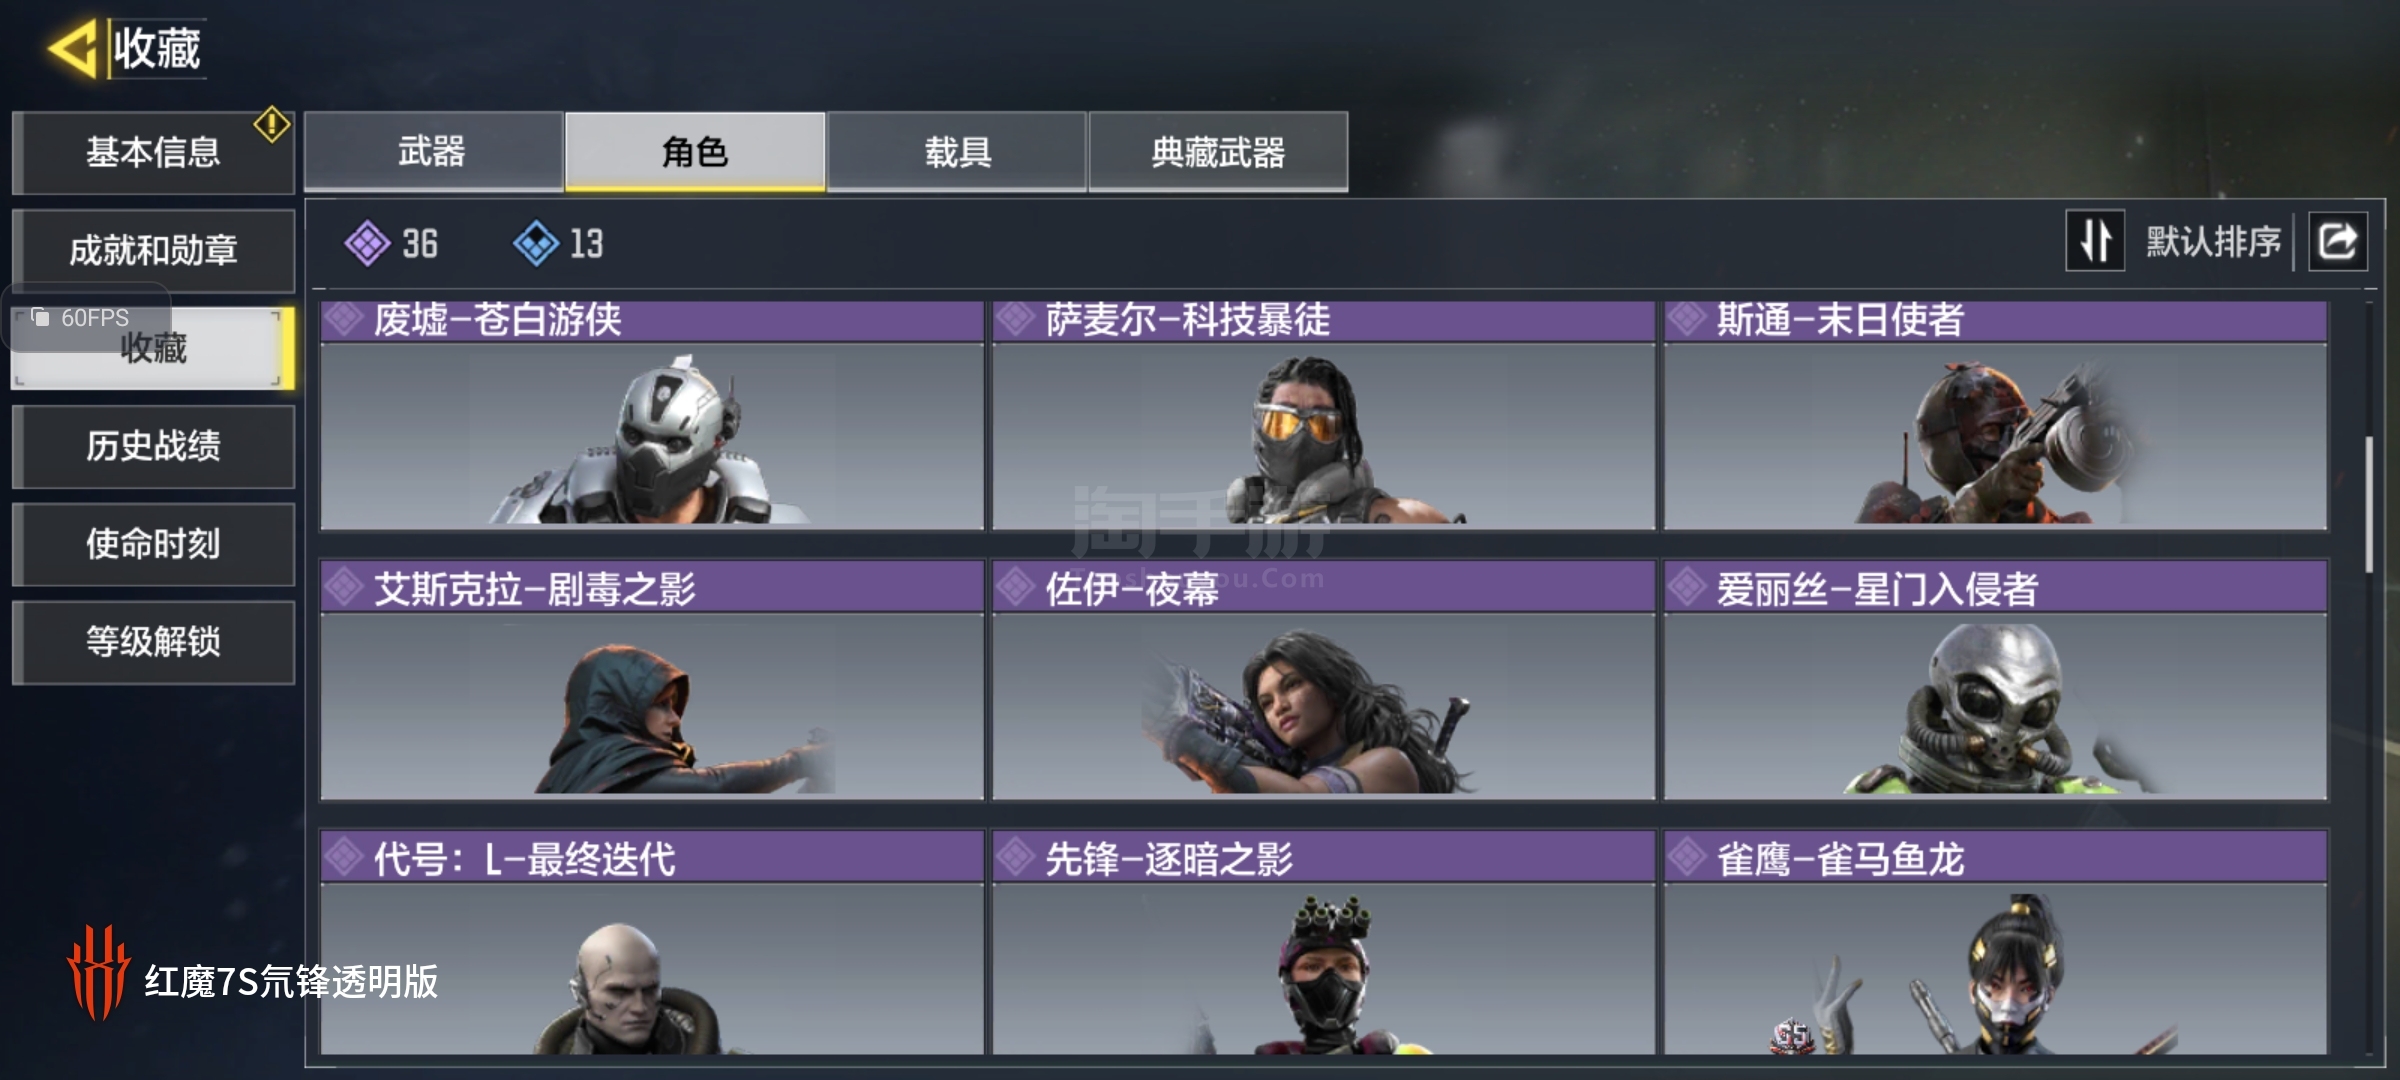Screen dimensions: 2400x1080
Task: Open the 成就和勋章 section
Action: point(153,250)
